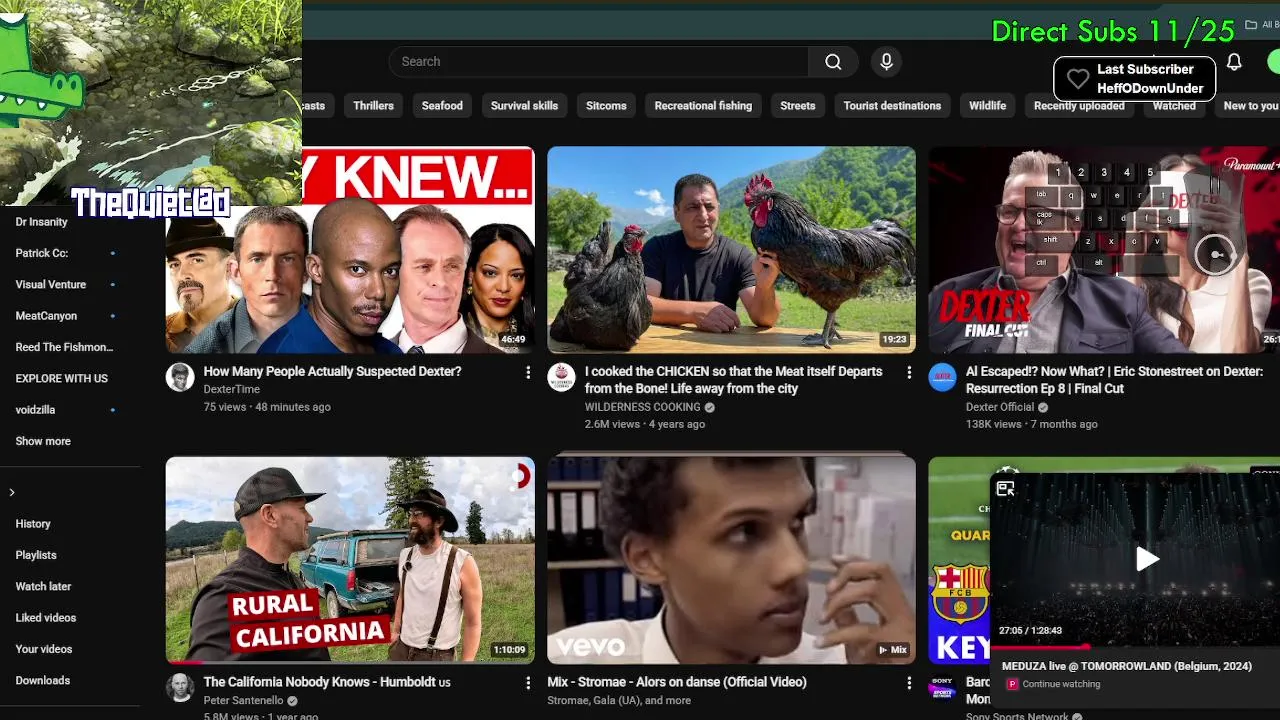
Task: Open MeatCanyon subscription
Action: click(x=46, y=316)
